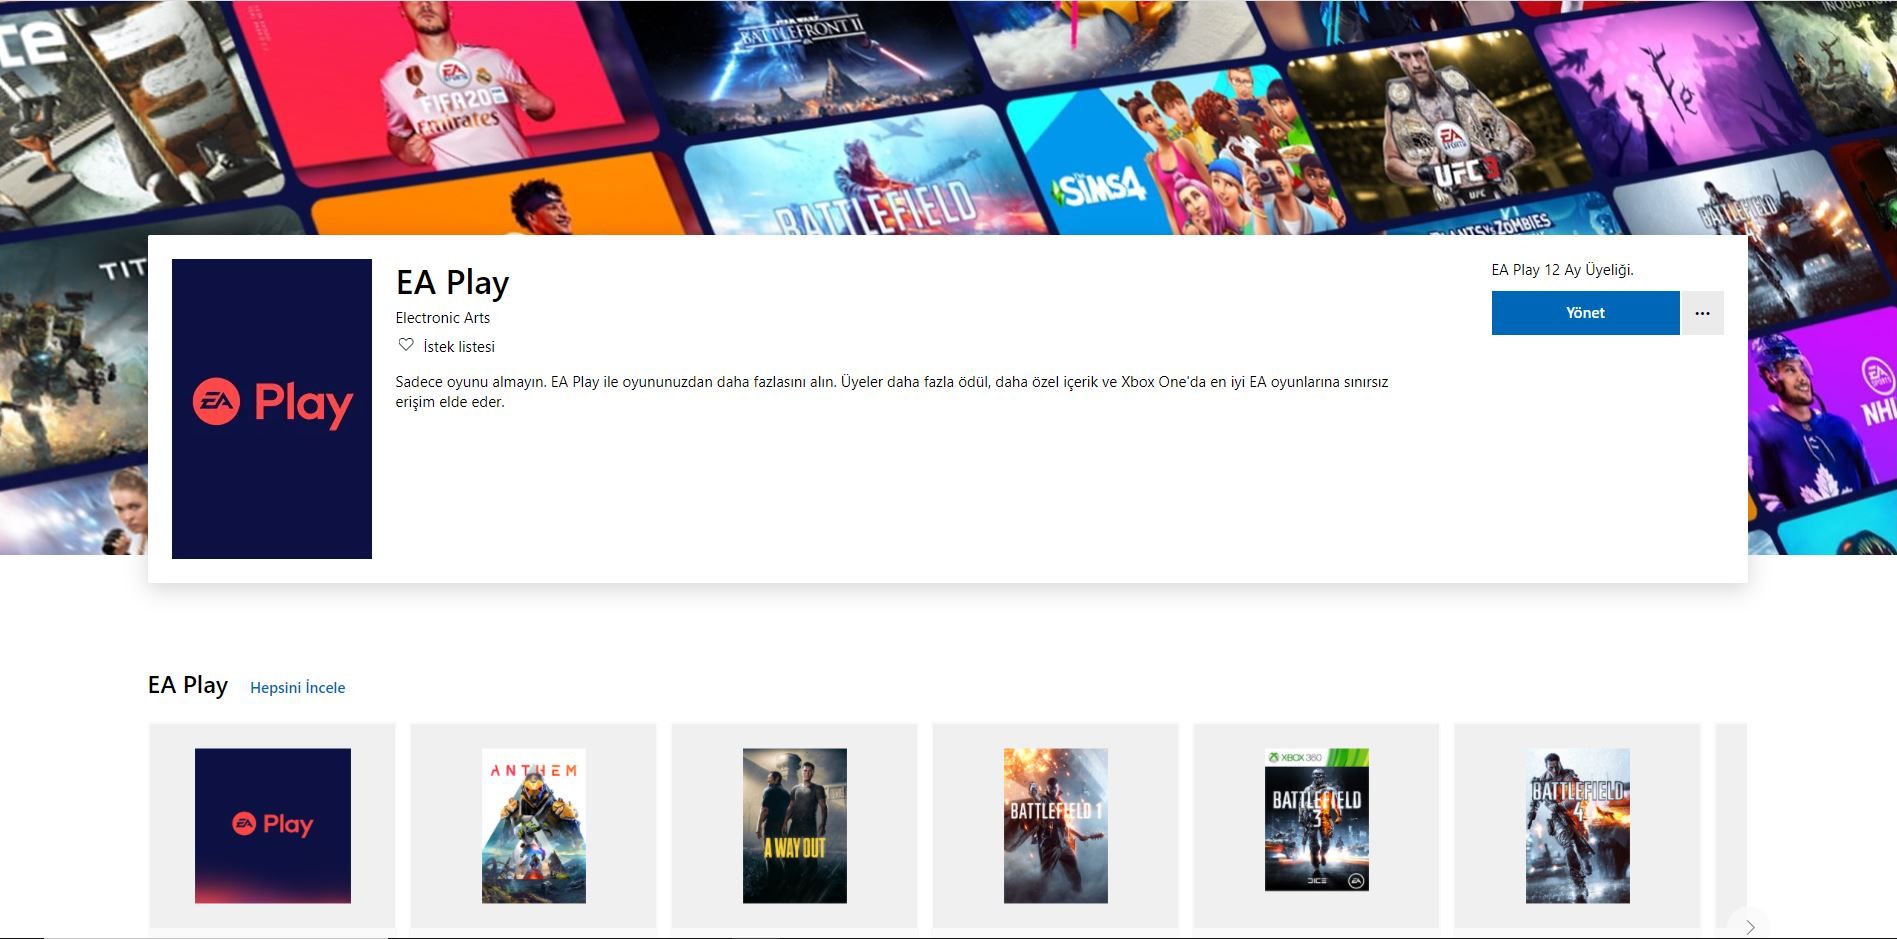Open the Anthem game cover
The height and width of the screenshot is (939, 1897).
[534, 826]
